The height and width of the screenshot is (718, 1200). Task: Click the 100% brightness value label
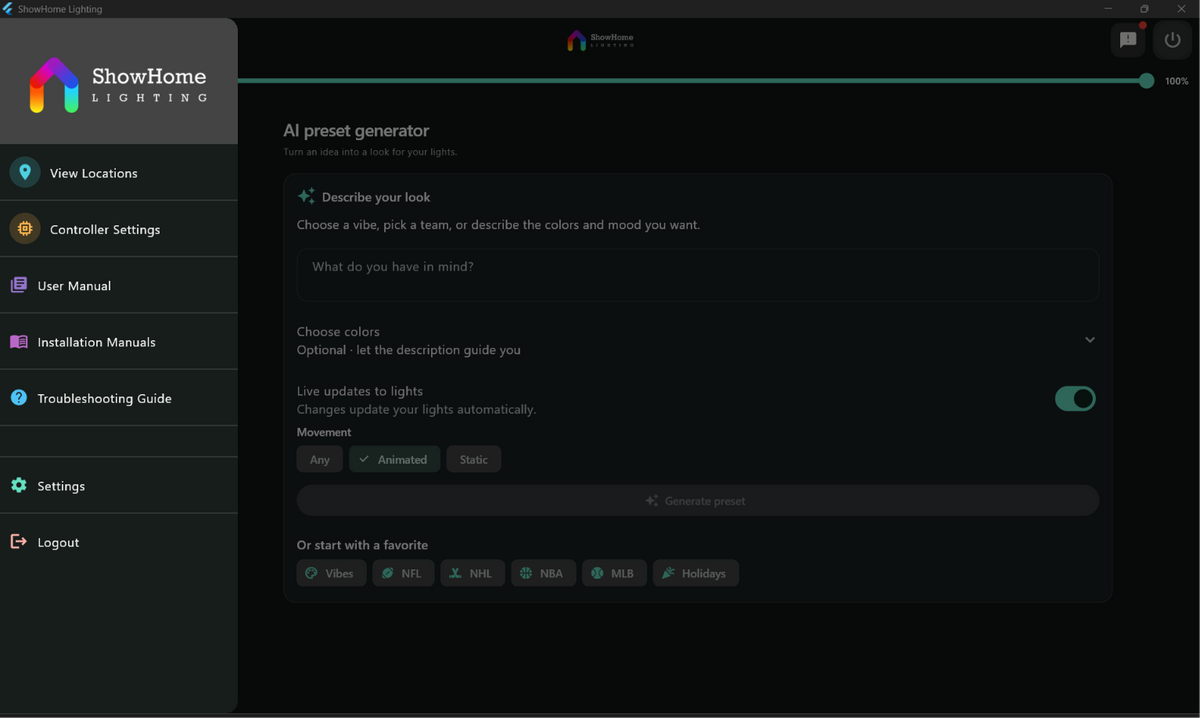[x=1177, y=81]
